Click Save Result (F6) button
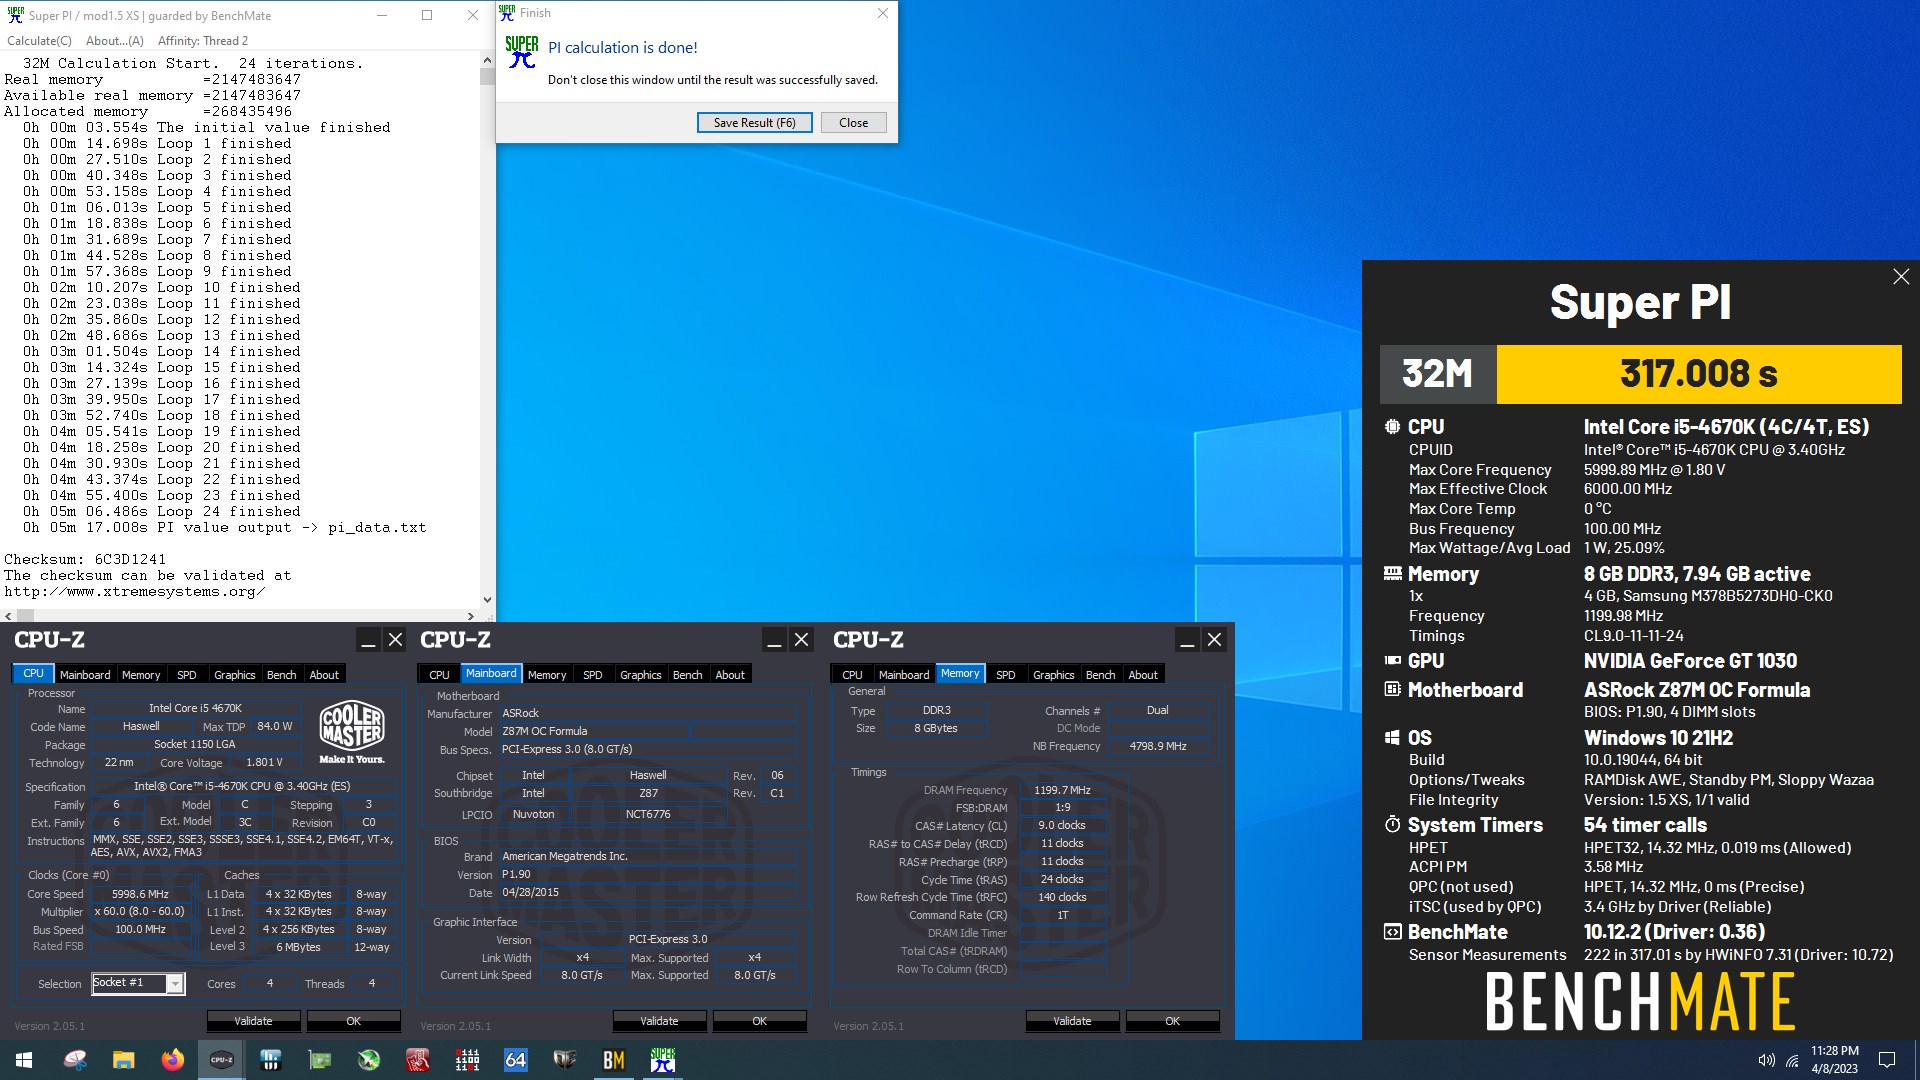This screenshot has height=1080, width=1920. (x=754, y=122)
